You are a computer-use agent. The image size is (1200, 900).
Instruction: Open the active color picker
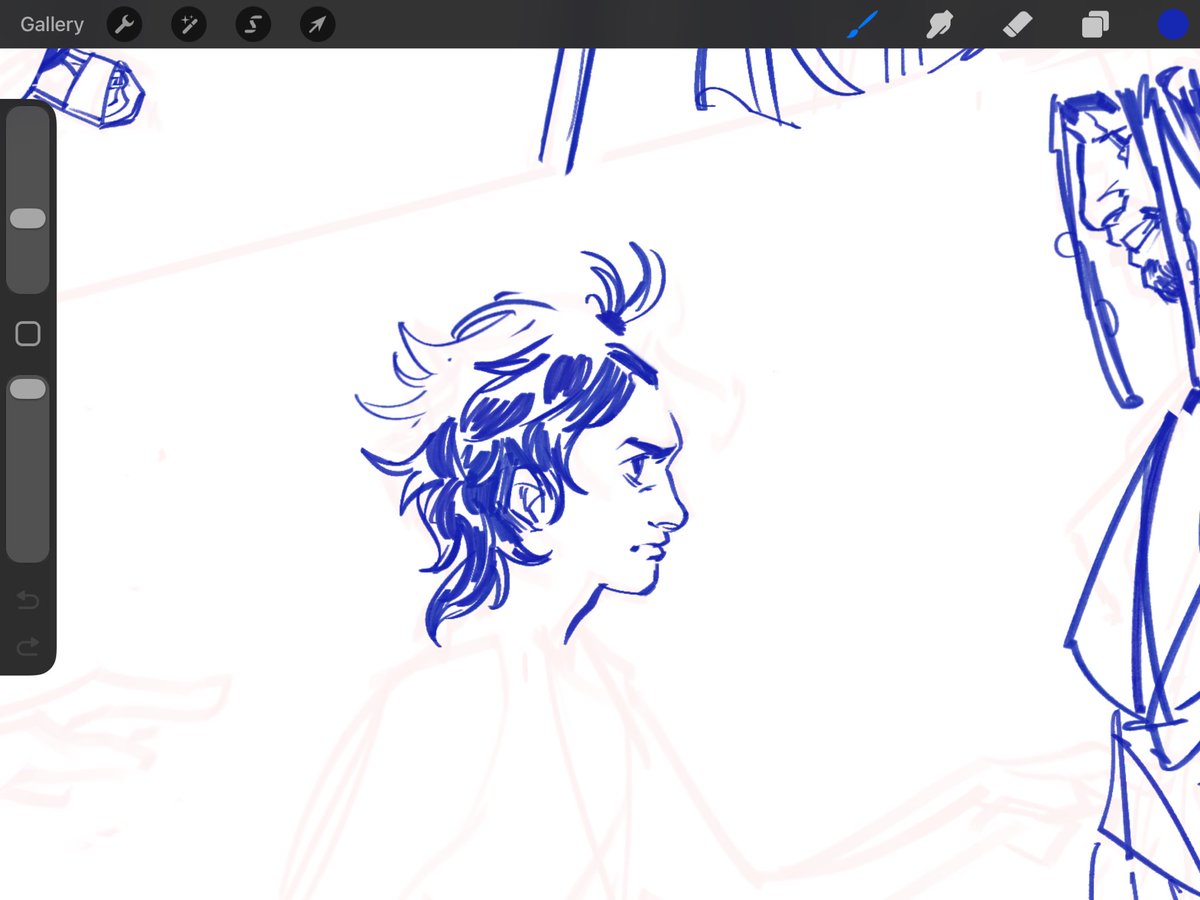(x=1172, y=24)
